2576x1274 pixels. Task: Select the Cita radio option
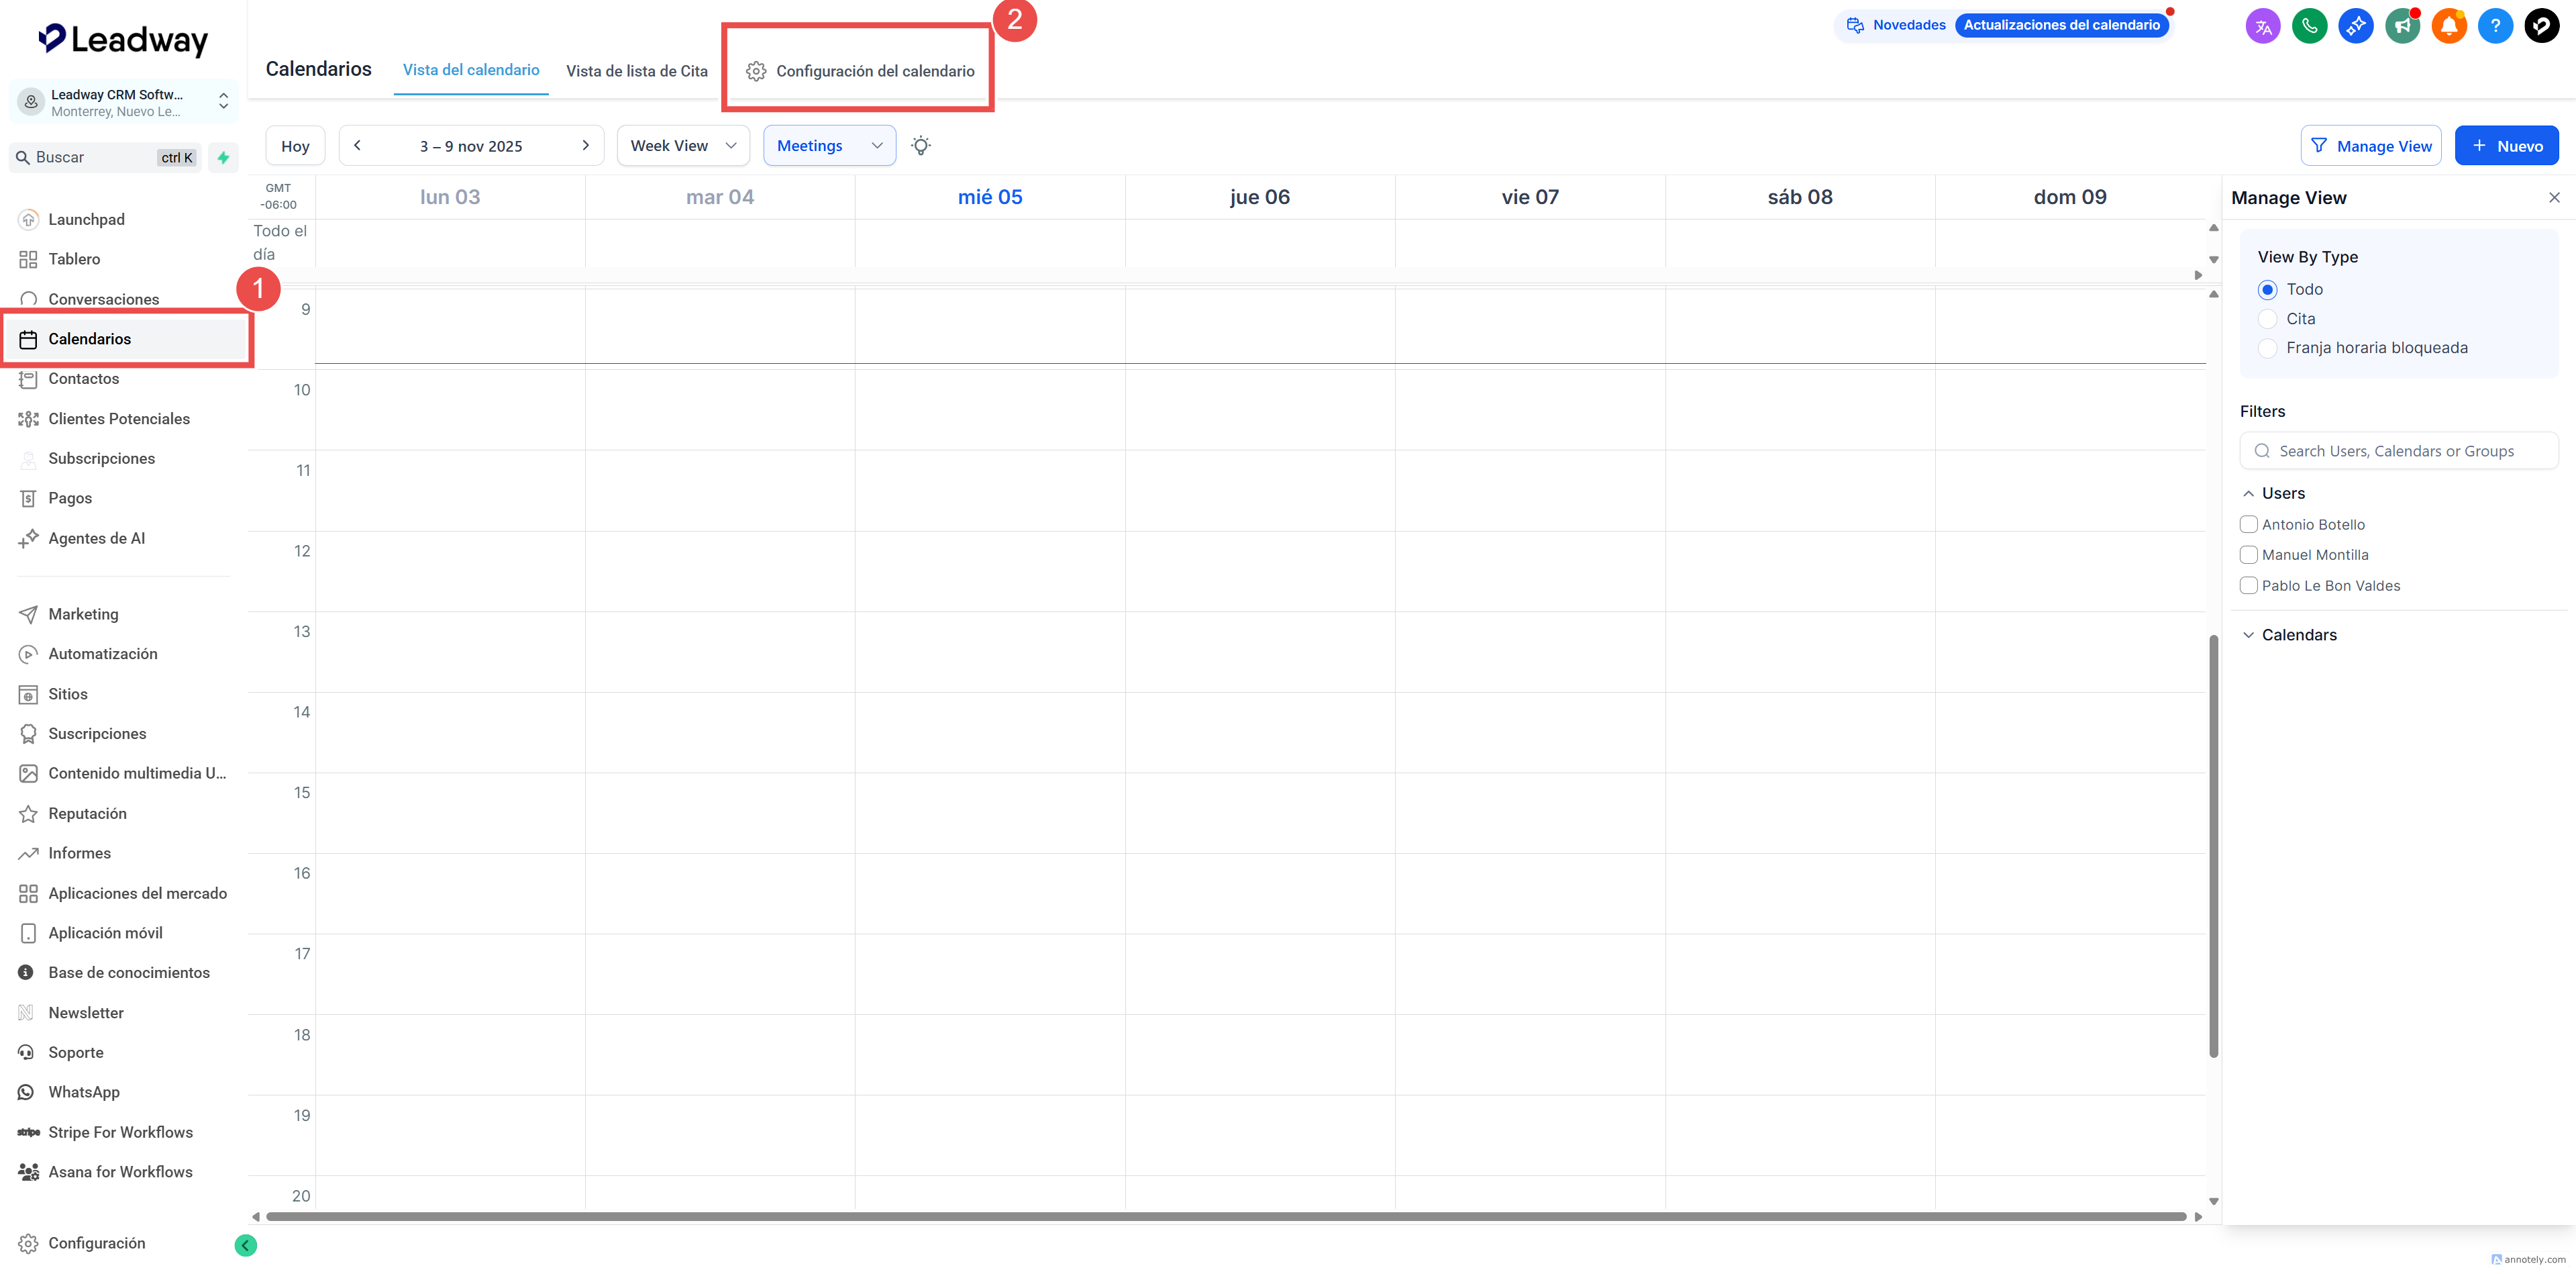[2268, 319]
